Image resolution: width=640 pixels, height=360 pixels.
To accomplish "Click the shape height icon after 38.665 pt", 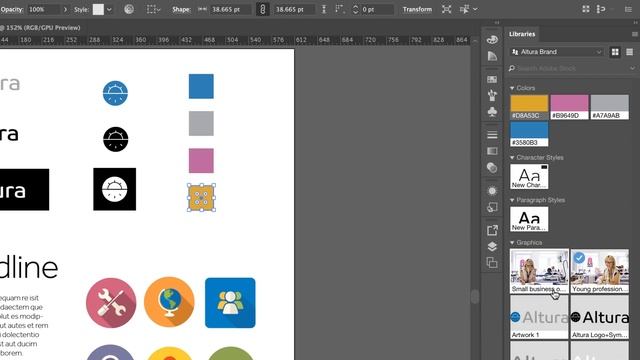I will (x=324, y=9).
